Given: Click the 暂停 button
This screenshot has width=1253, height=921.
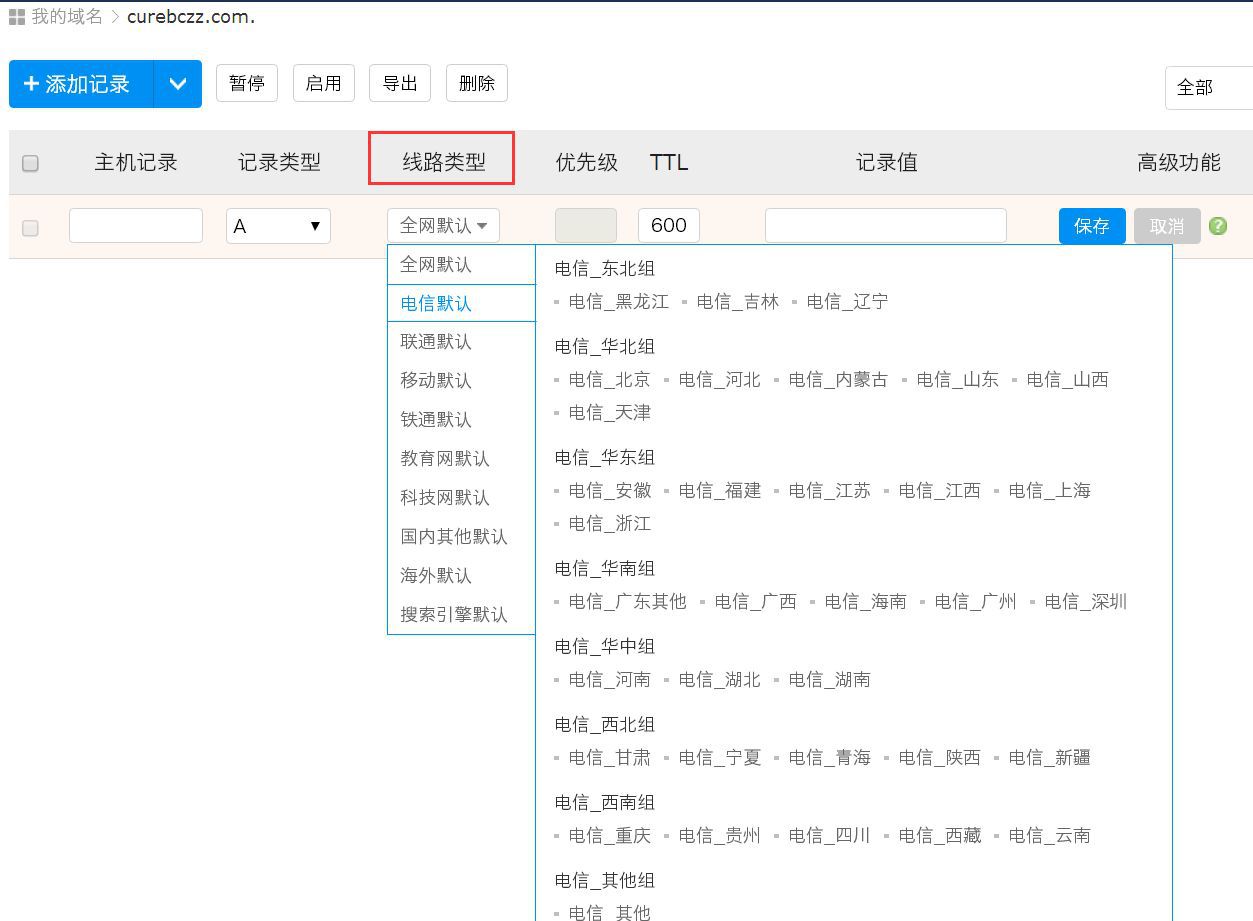Looking at the screenshot, I should [x=247, y=83].
